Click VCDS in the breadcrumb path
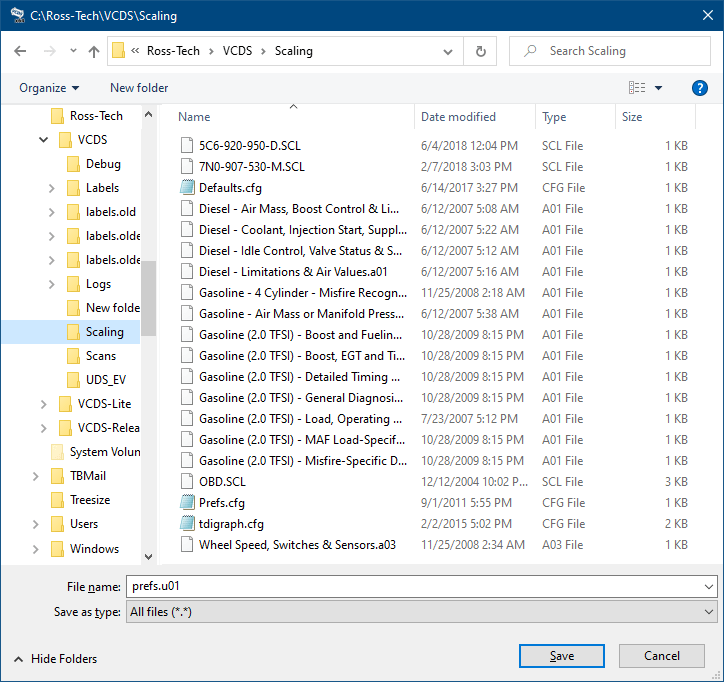Viewport: 724px width, 682px height. (237, 51)
